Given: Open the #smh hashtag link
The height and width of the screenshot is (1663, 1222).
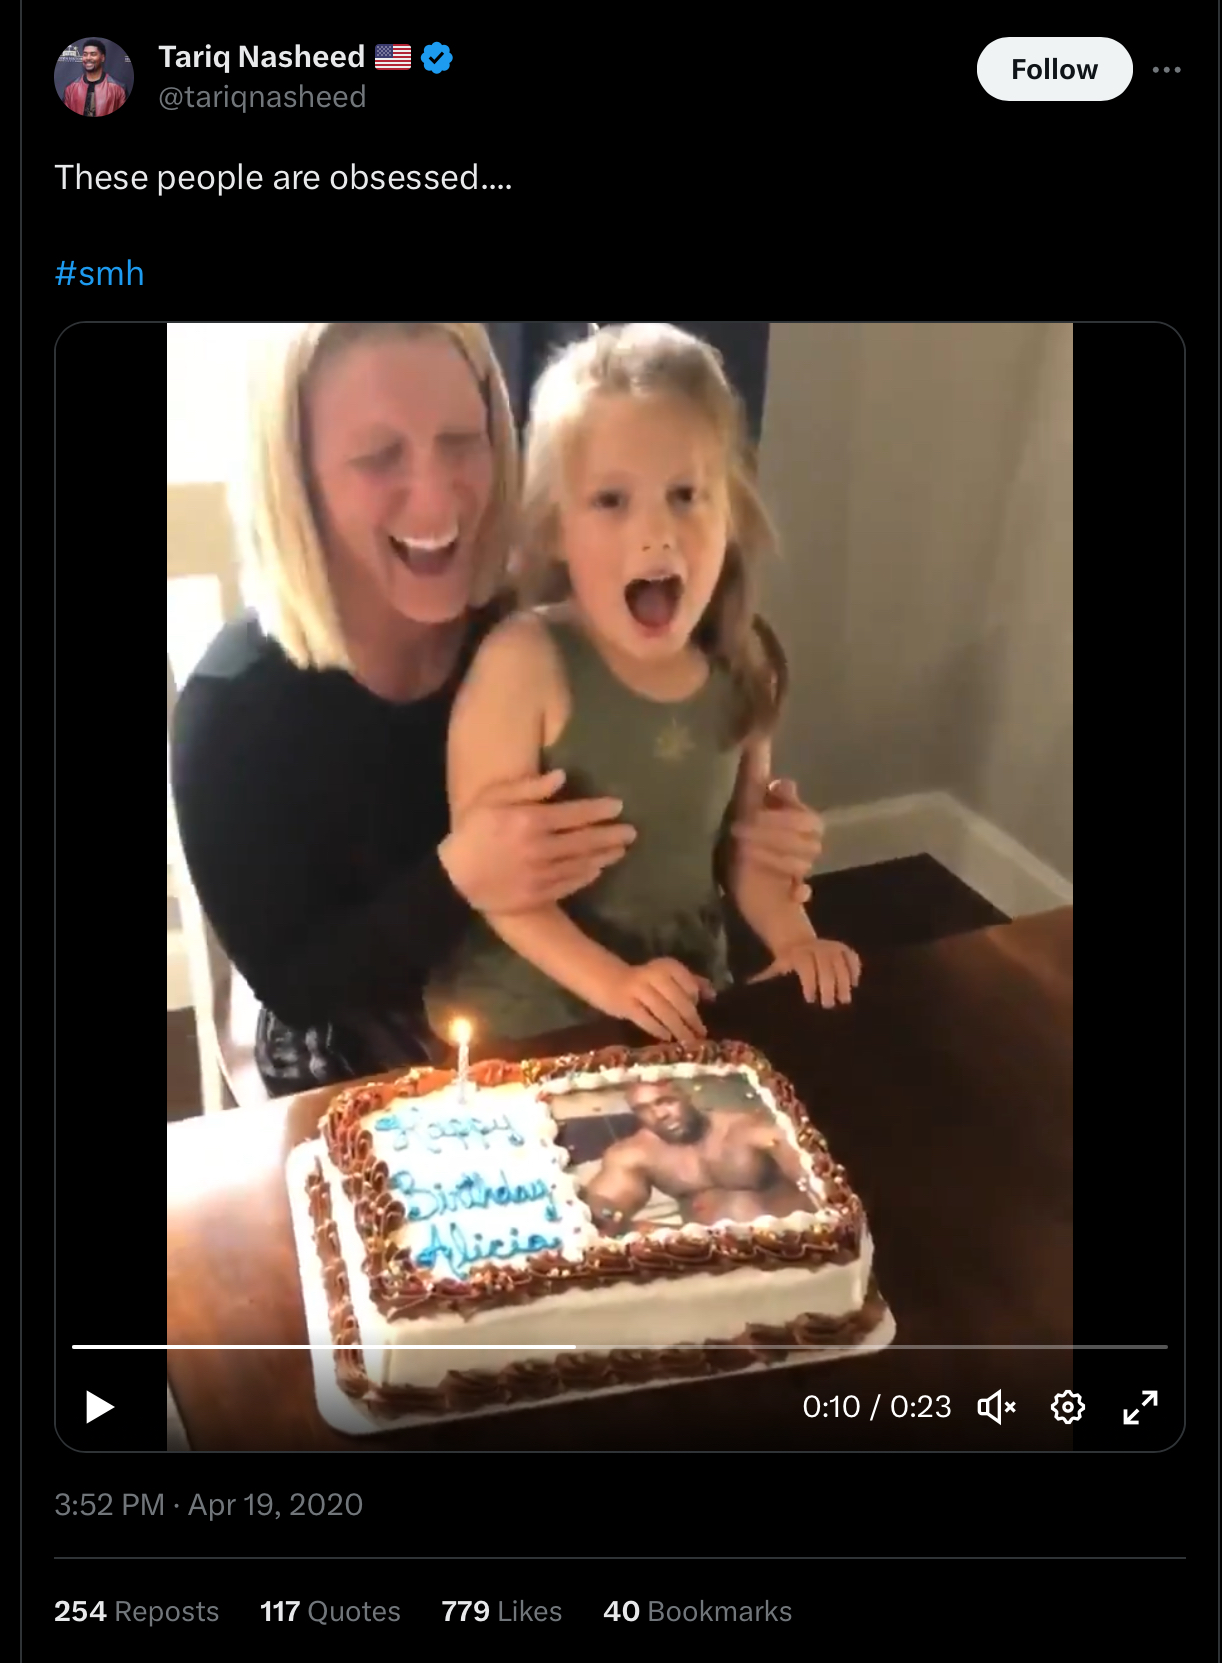Looking at the screenshot, I should pyautogui.click(x=99, y=273).
